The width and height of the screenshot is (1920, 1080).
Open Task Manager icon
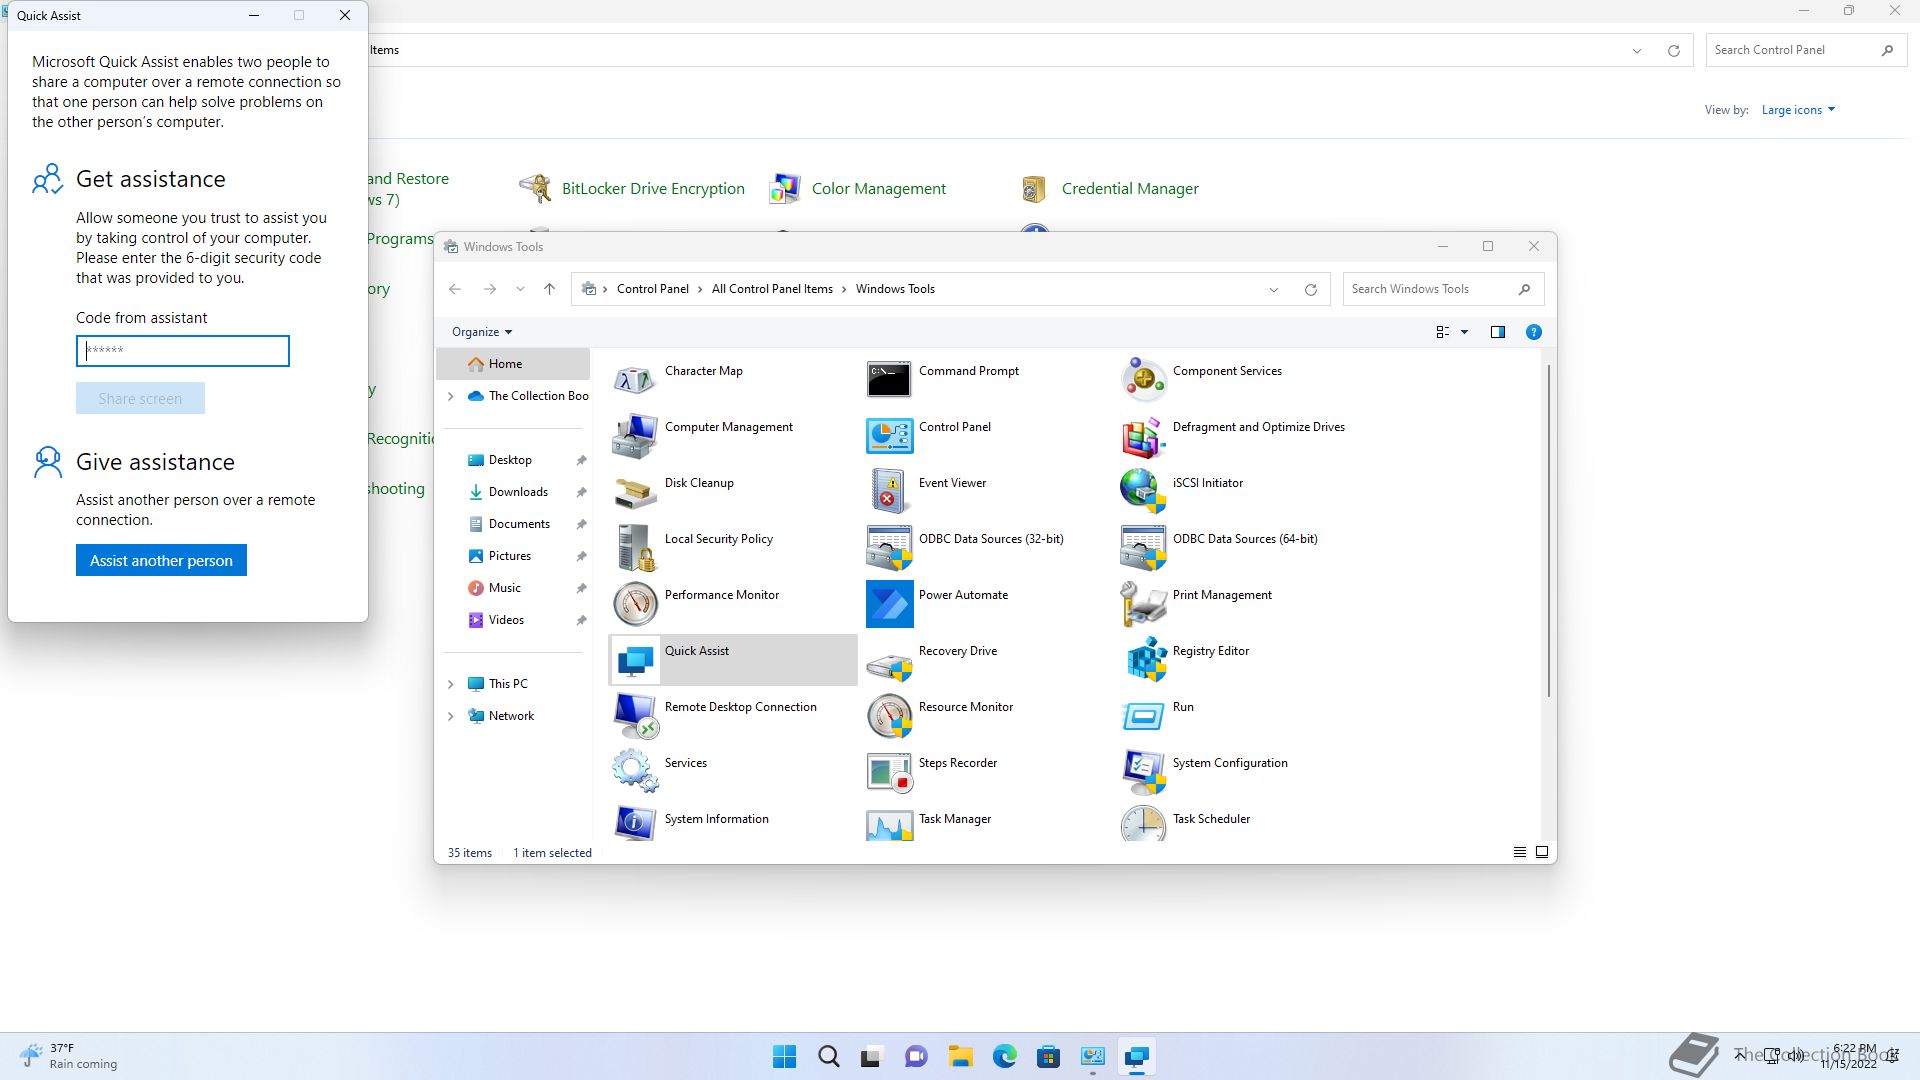(889, 823)
